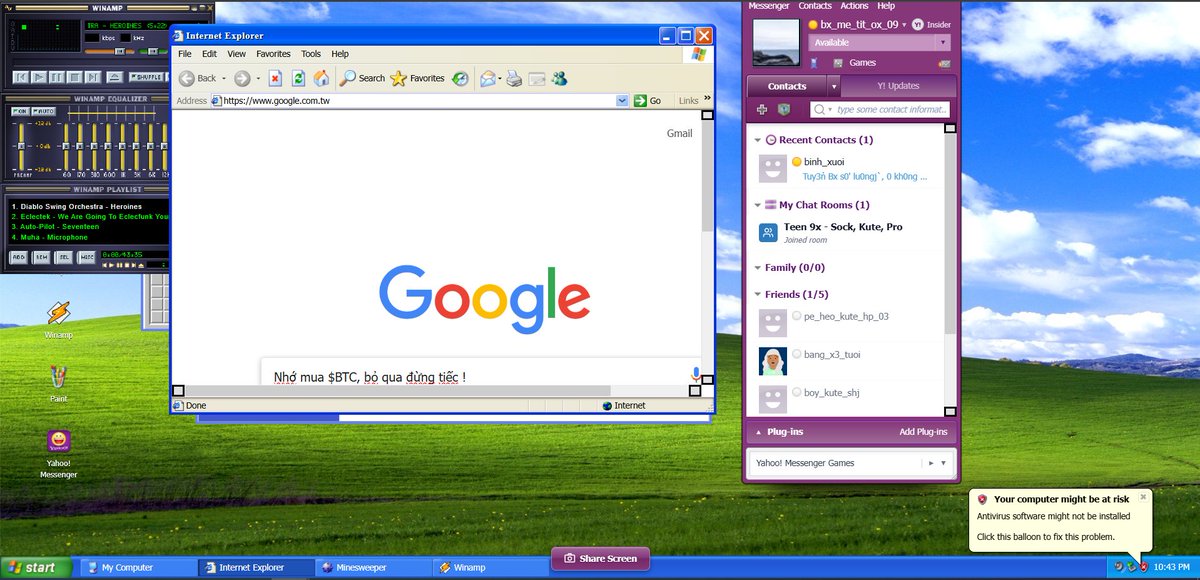Click the Add Contact plus icon in Yahoo Messenger
This screenshot has width=1200, height=580.
pos(762,109)
